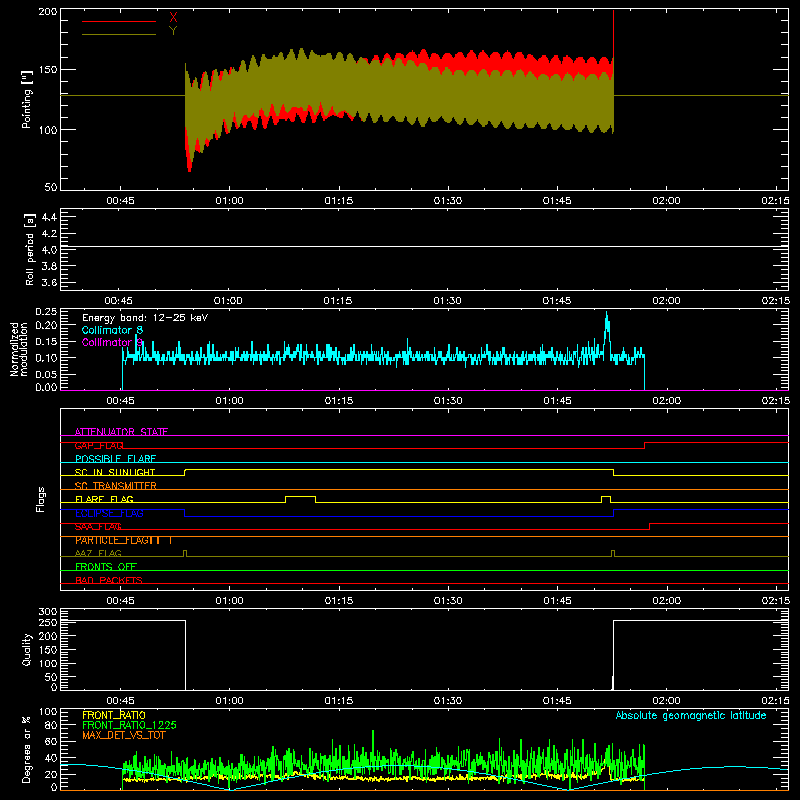800x800 pixels.
Task: Click the olive 'Y' legend label
Action: [x=173, y=31]
